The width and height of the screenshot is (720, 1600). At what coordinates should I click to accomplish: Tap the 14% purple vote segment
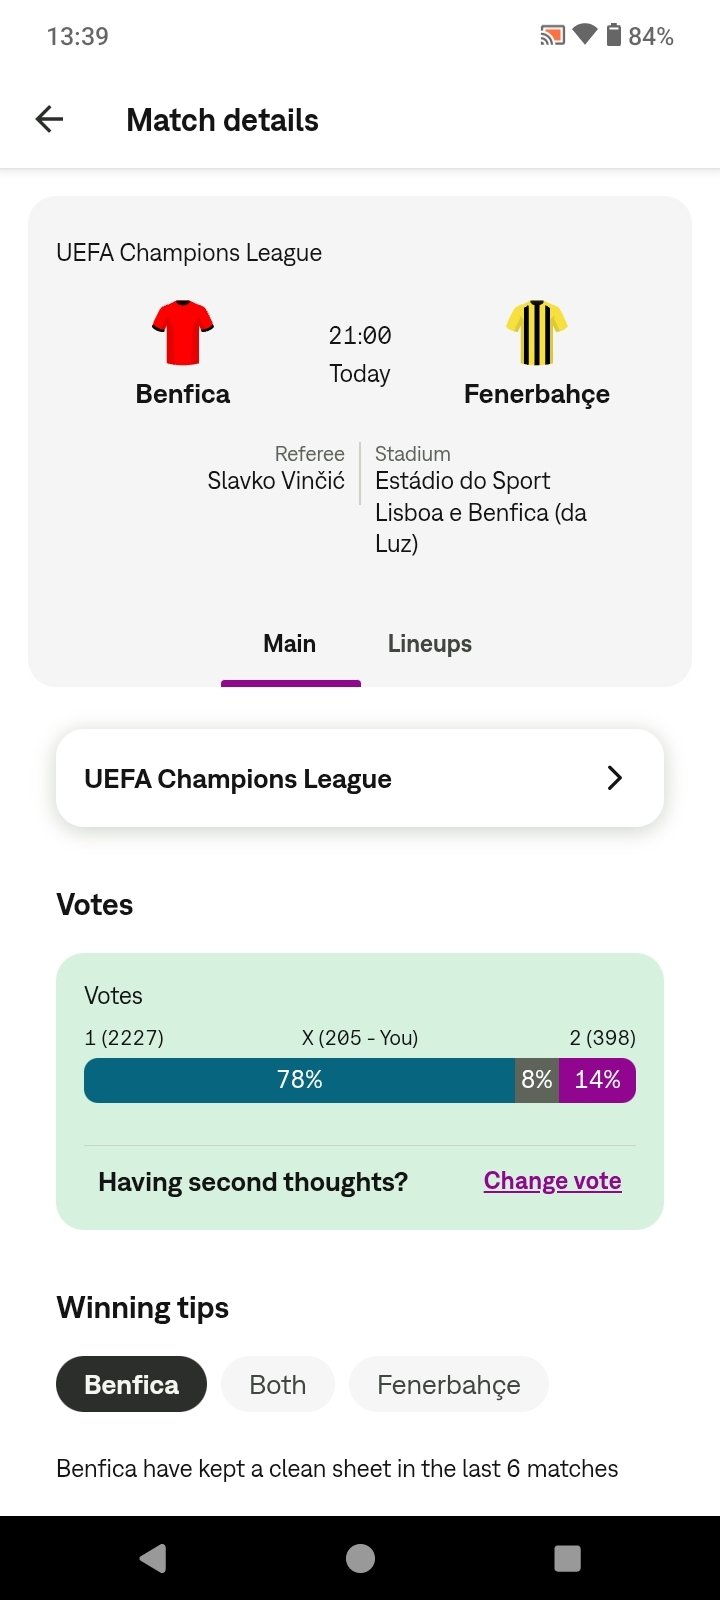tap(597, 1080)
